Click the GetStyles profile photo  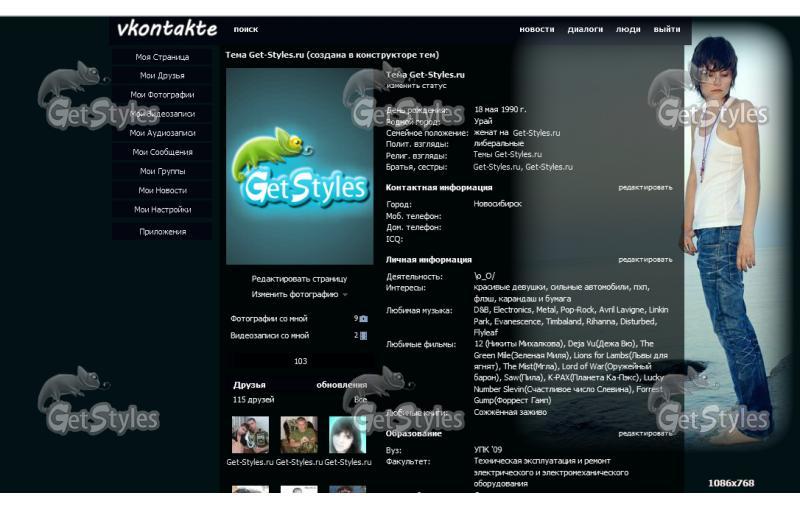[x=299, y=166]
